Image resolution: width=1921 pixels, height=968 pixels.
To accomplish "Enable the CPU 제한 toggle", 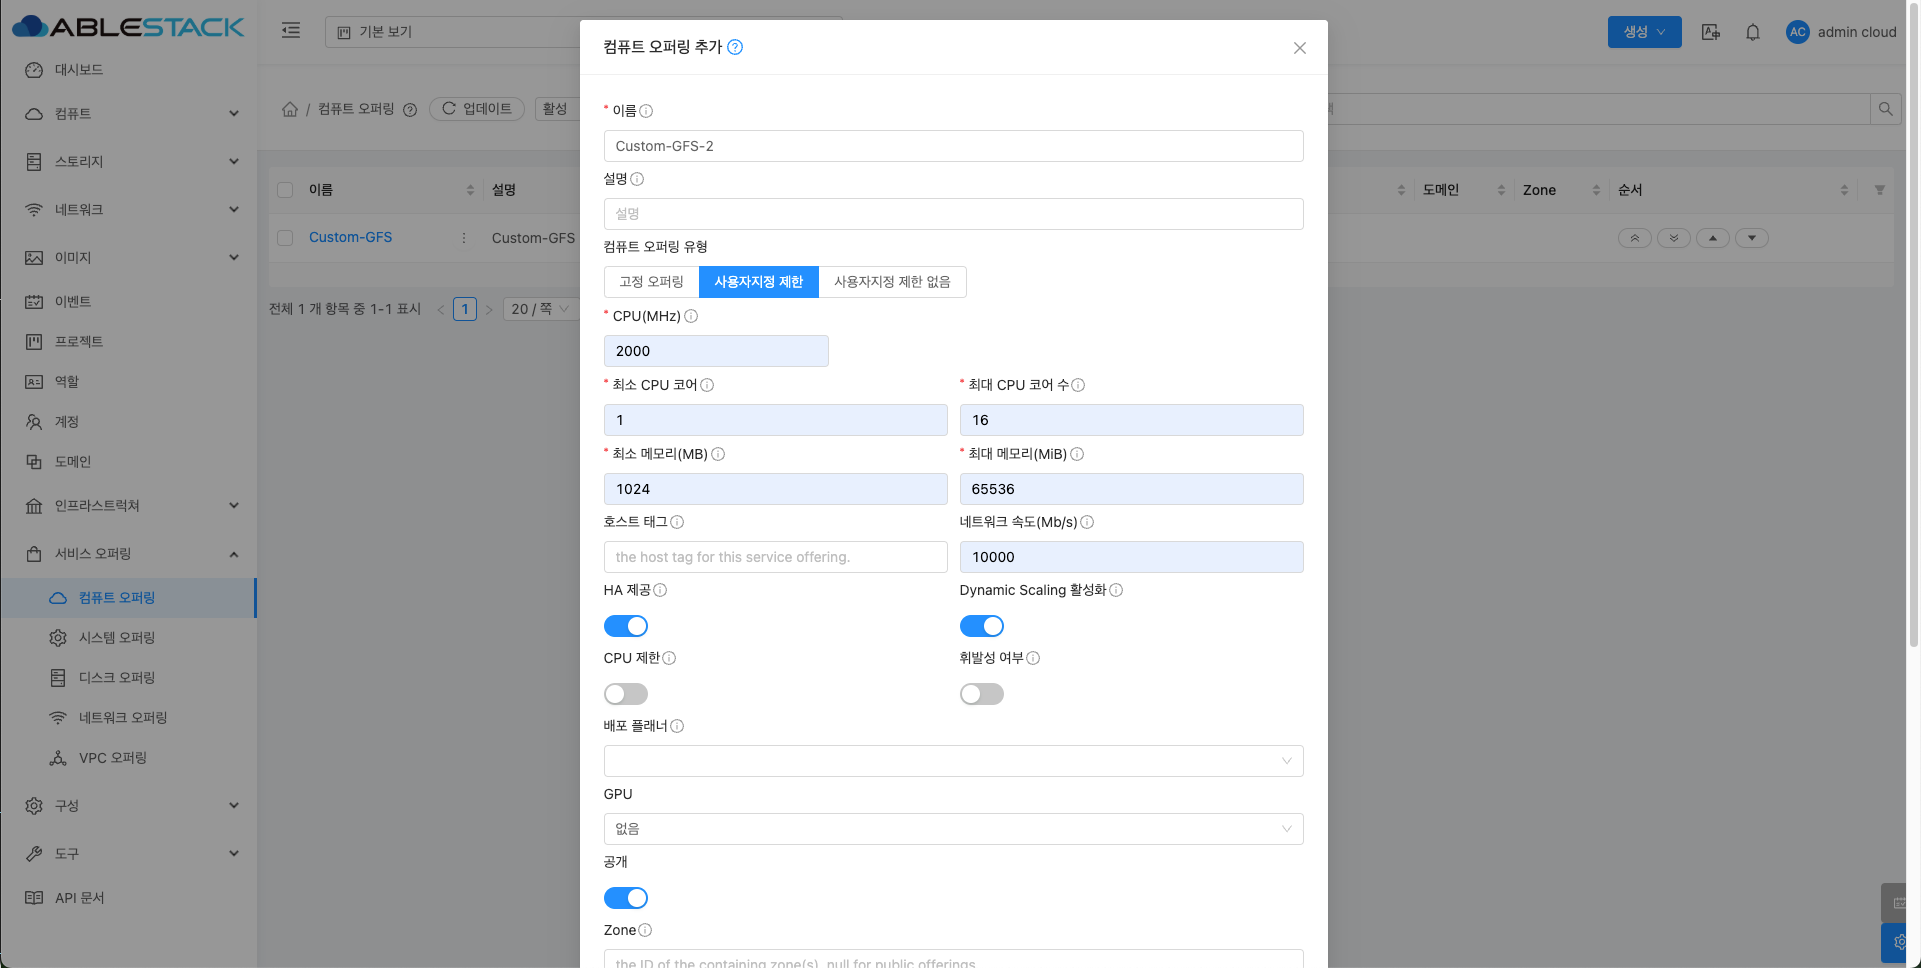I will point(626,694).
